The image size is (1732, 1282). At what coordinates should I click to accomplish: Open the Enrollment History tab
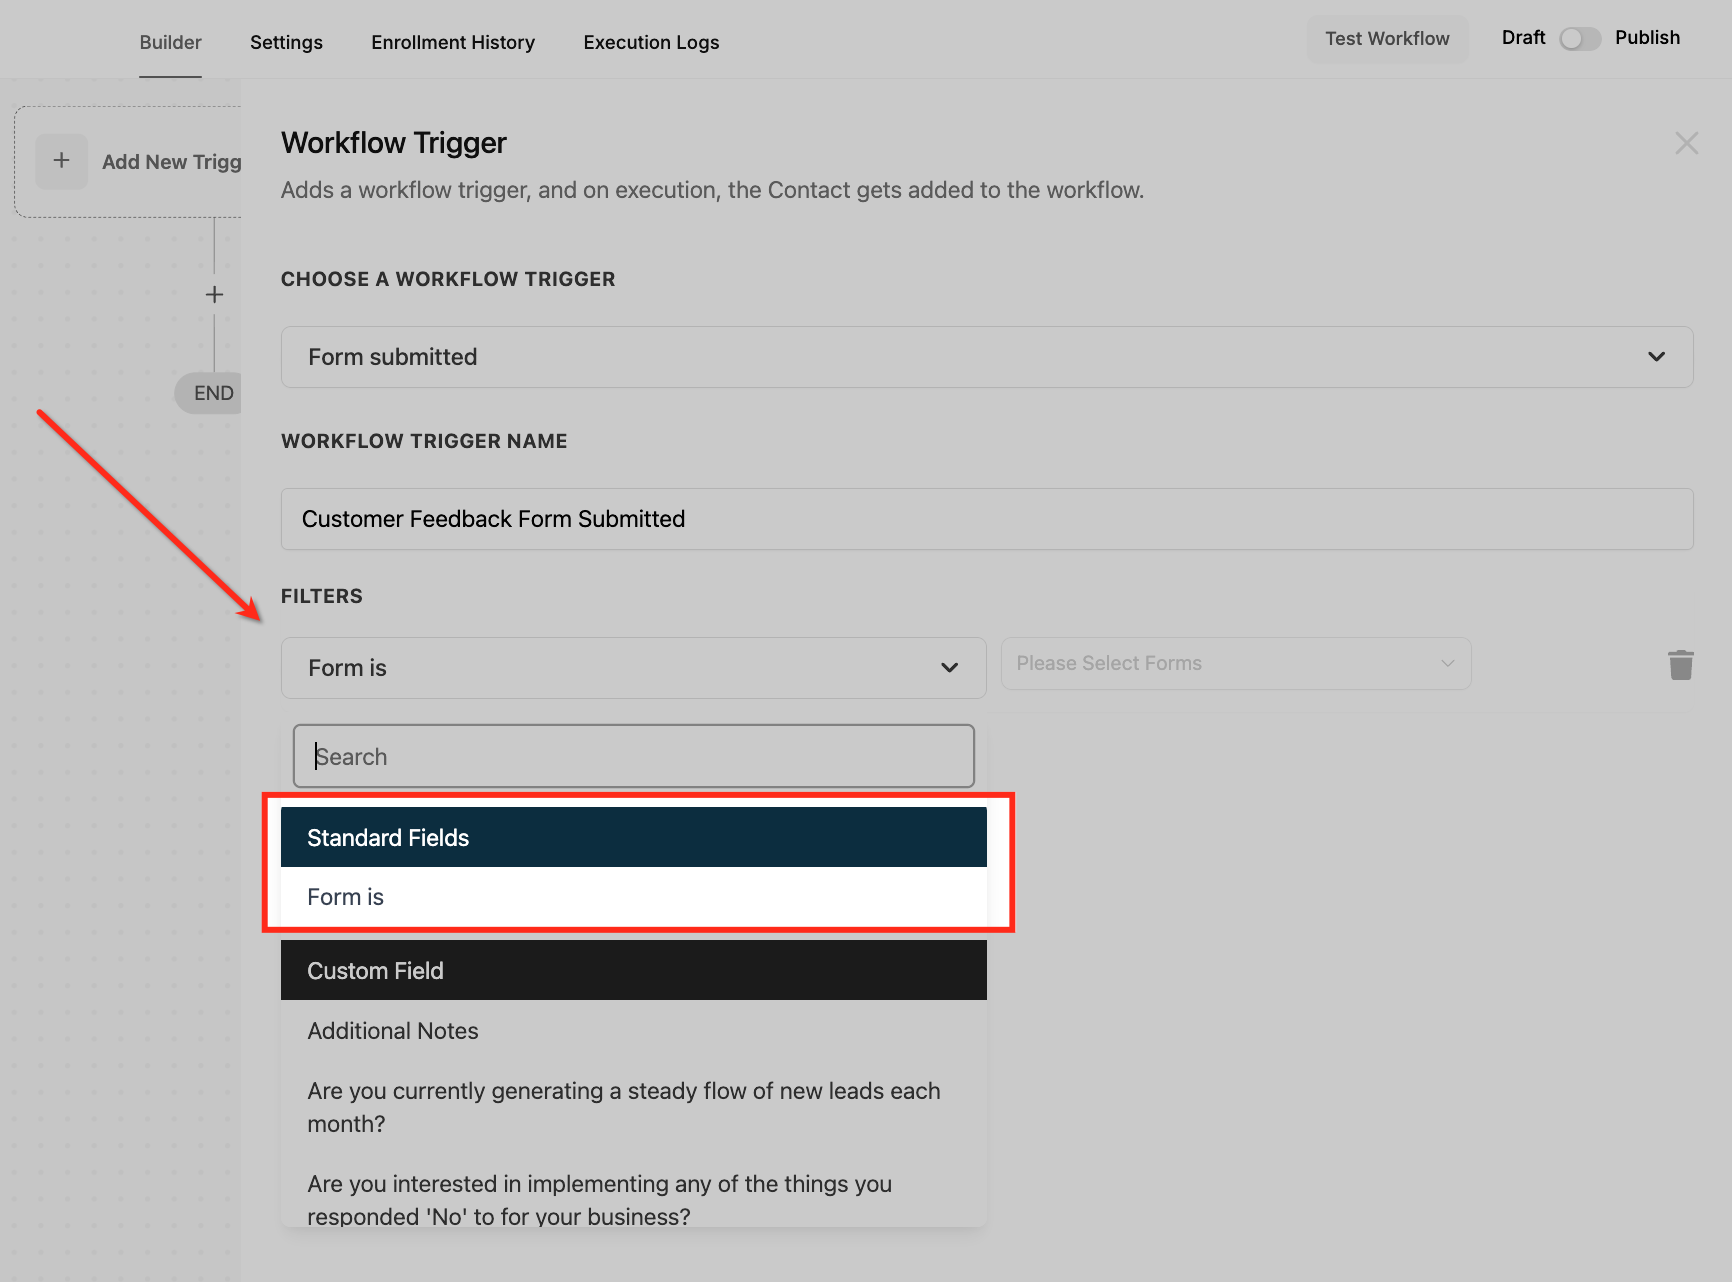click(453, 42)
